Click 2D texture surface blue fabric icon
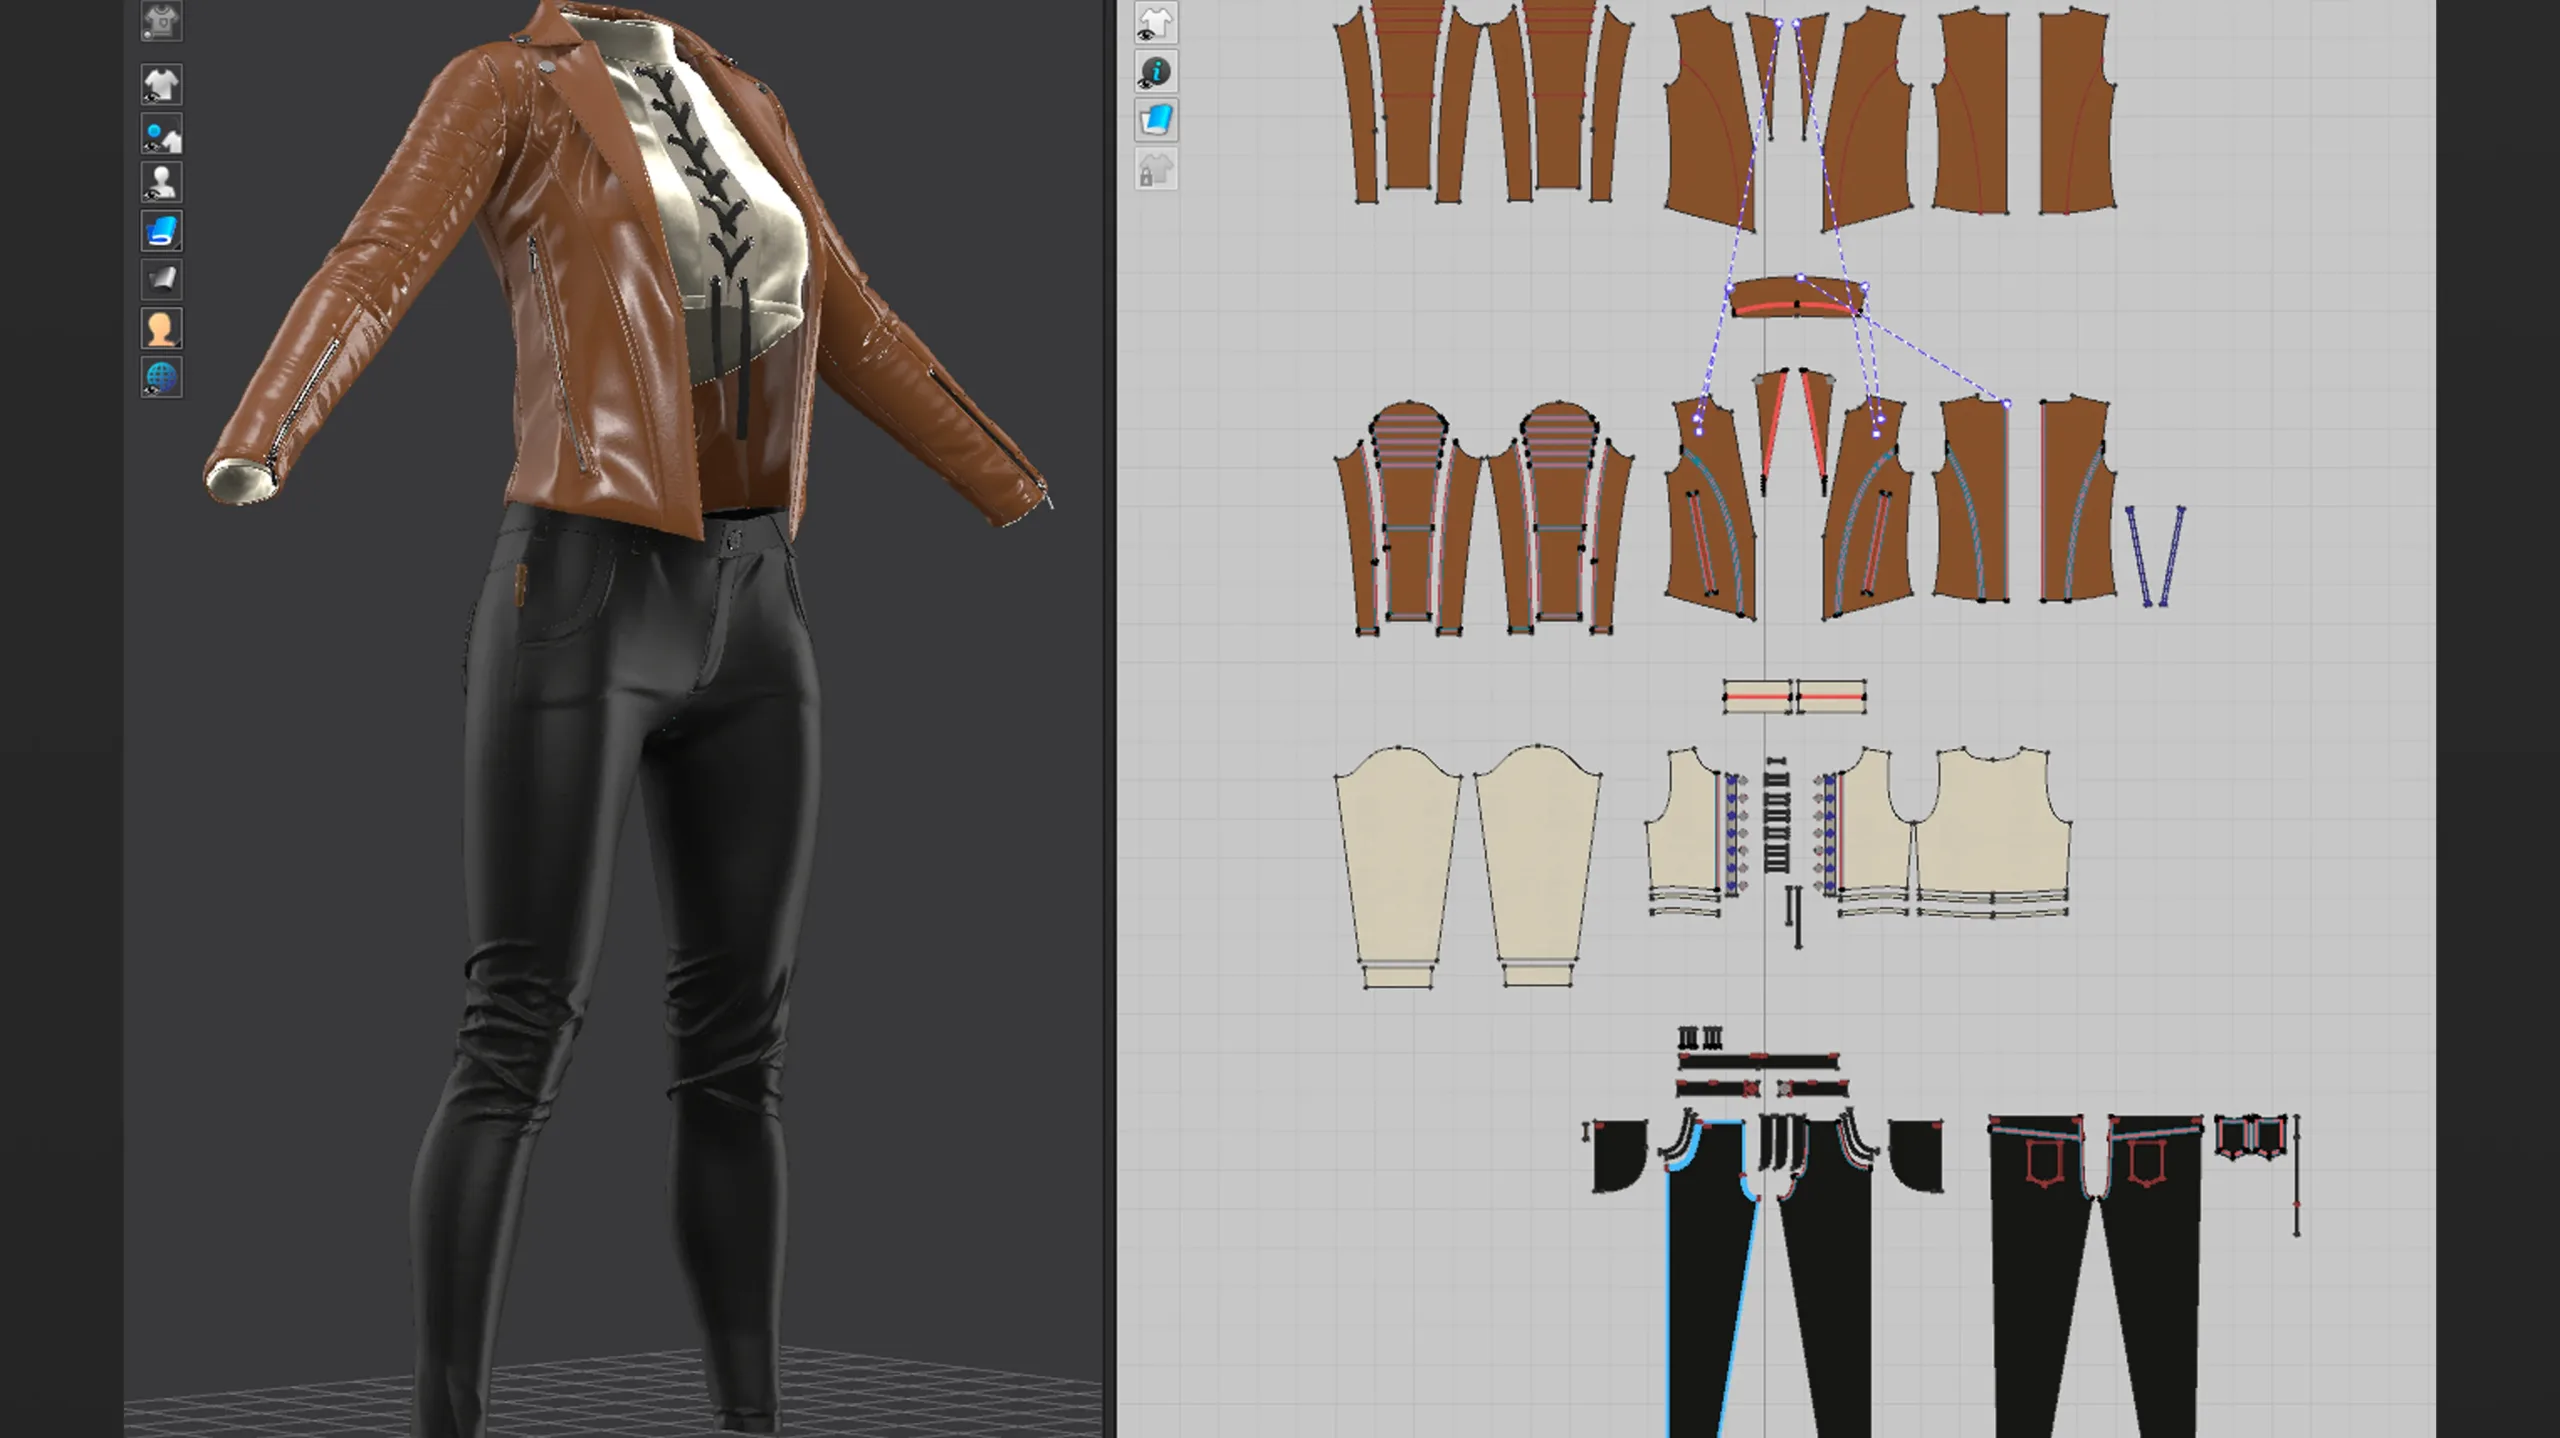The width and height of the screenshot is (2560, 1438). 1156,120
